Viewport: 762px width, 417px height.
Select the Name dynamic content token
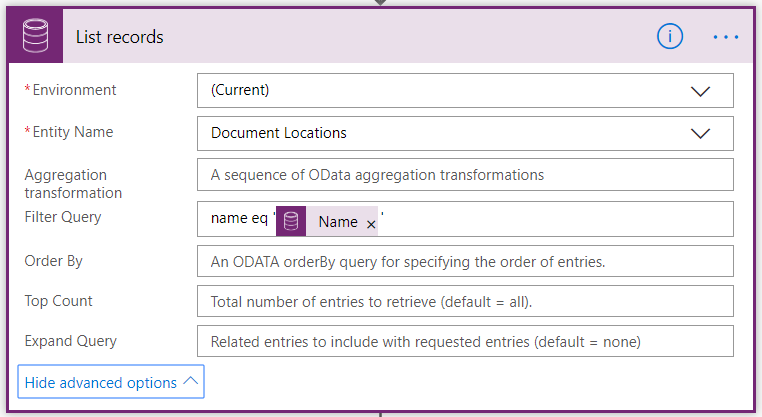[327, 221]
